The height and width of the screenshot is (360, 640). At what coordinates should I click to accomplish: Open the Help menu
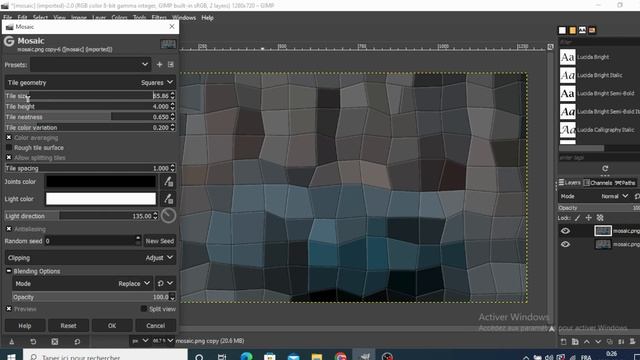(207, 18)
